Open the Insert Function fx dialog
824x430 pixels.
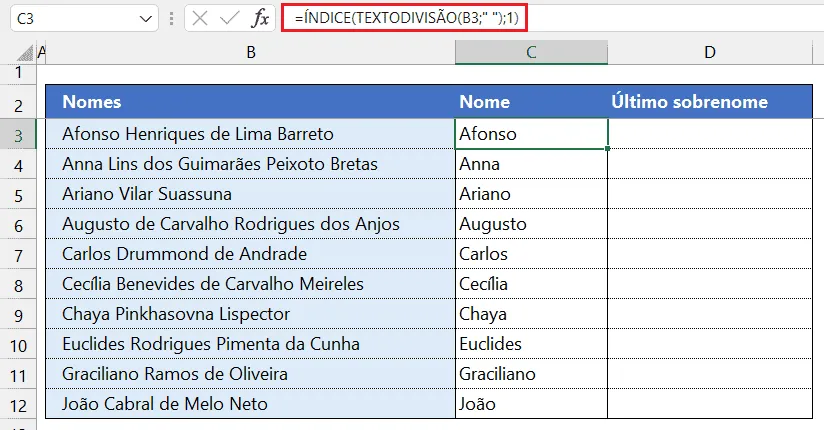point(260,19)
